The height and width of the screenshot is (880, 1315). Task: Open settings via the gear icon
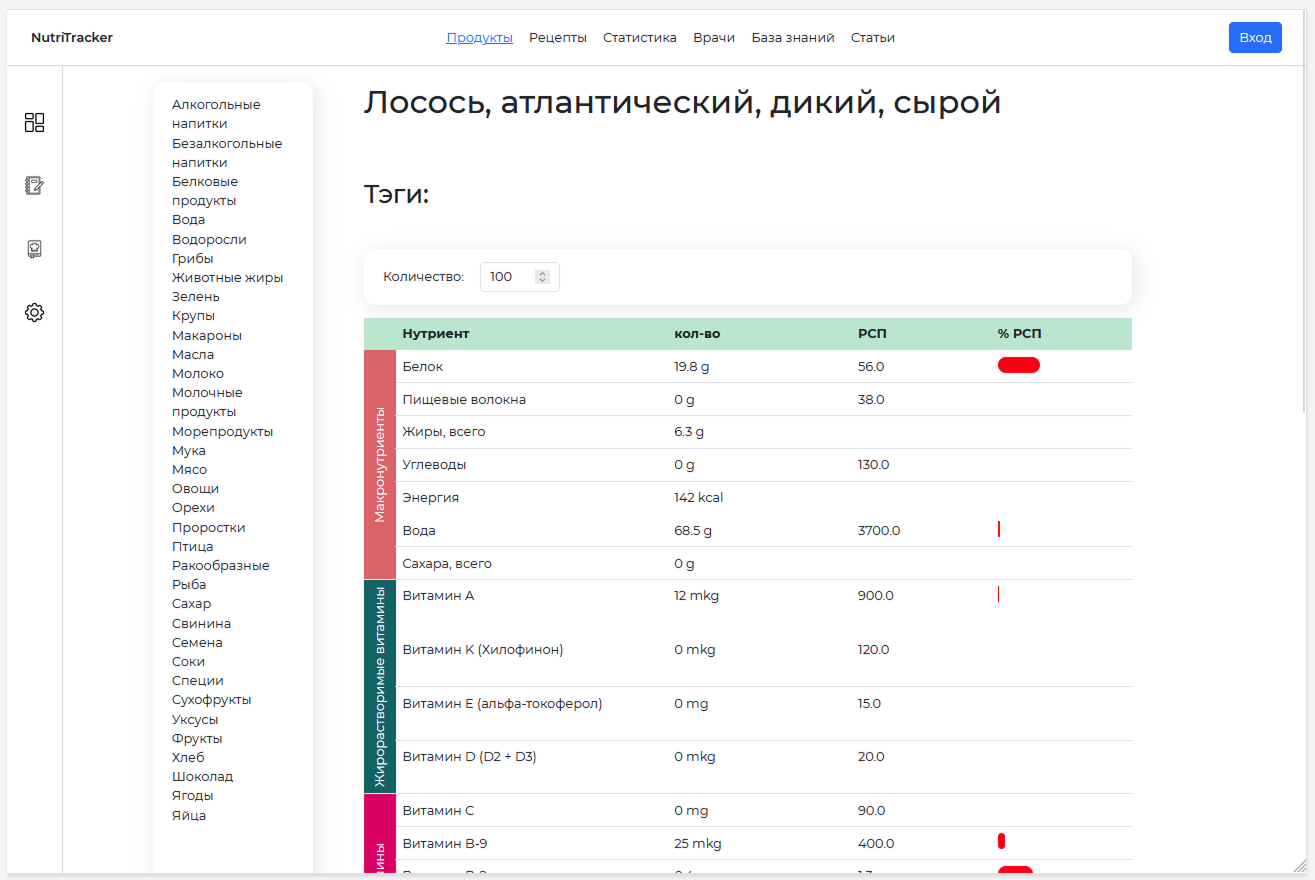click(34, 312)
